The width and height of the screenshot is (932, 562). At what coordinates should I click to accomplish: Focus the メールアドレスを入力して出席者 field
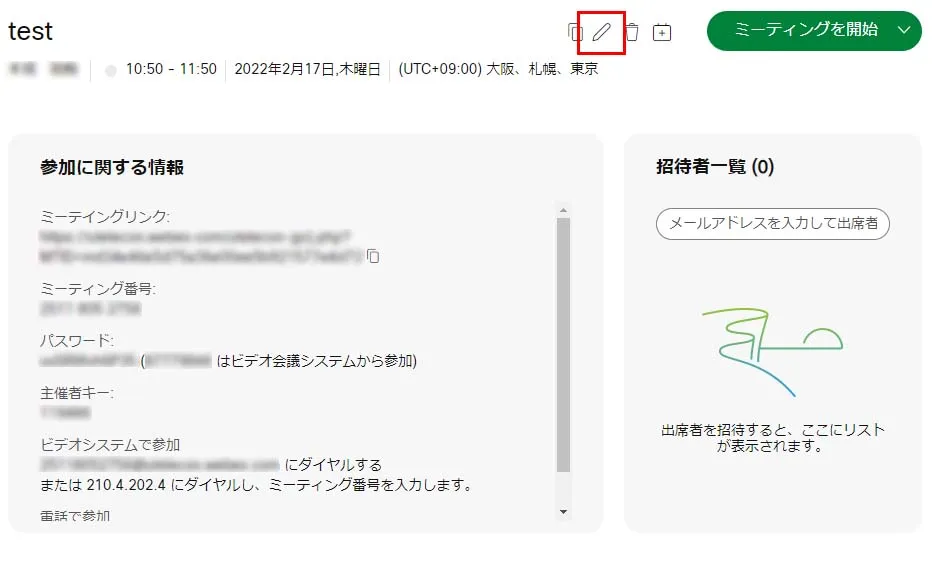(773, 223)
